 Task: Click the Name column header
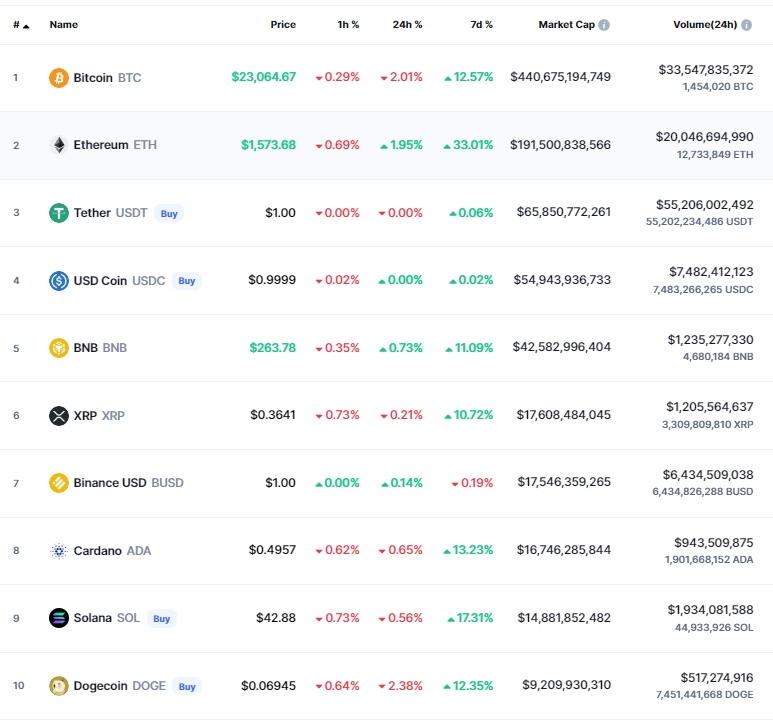(x=63, y=25)
